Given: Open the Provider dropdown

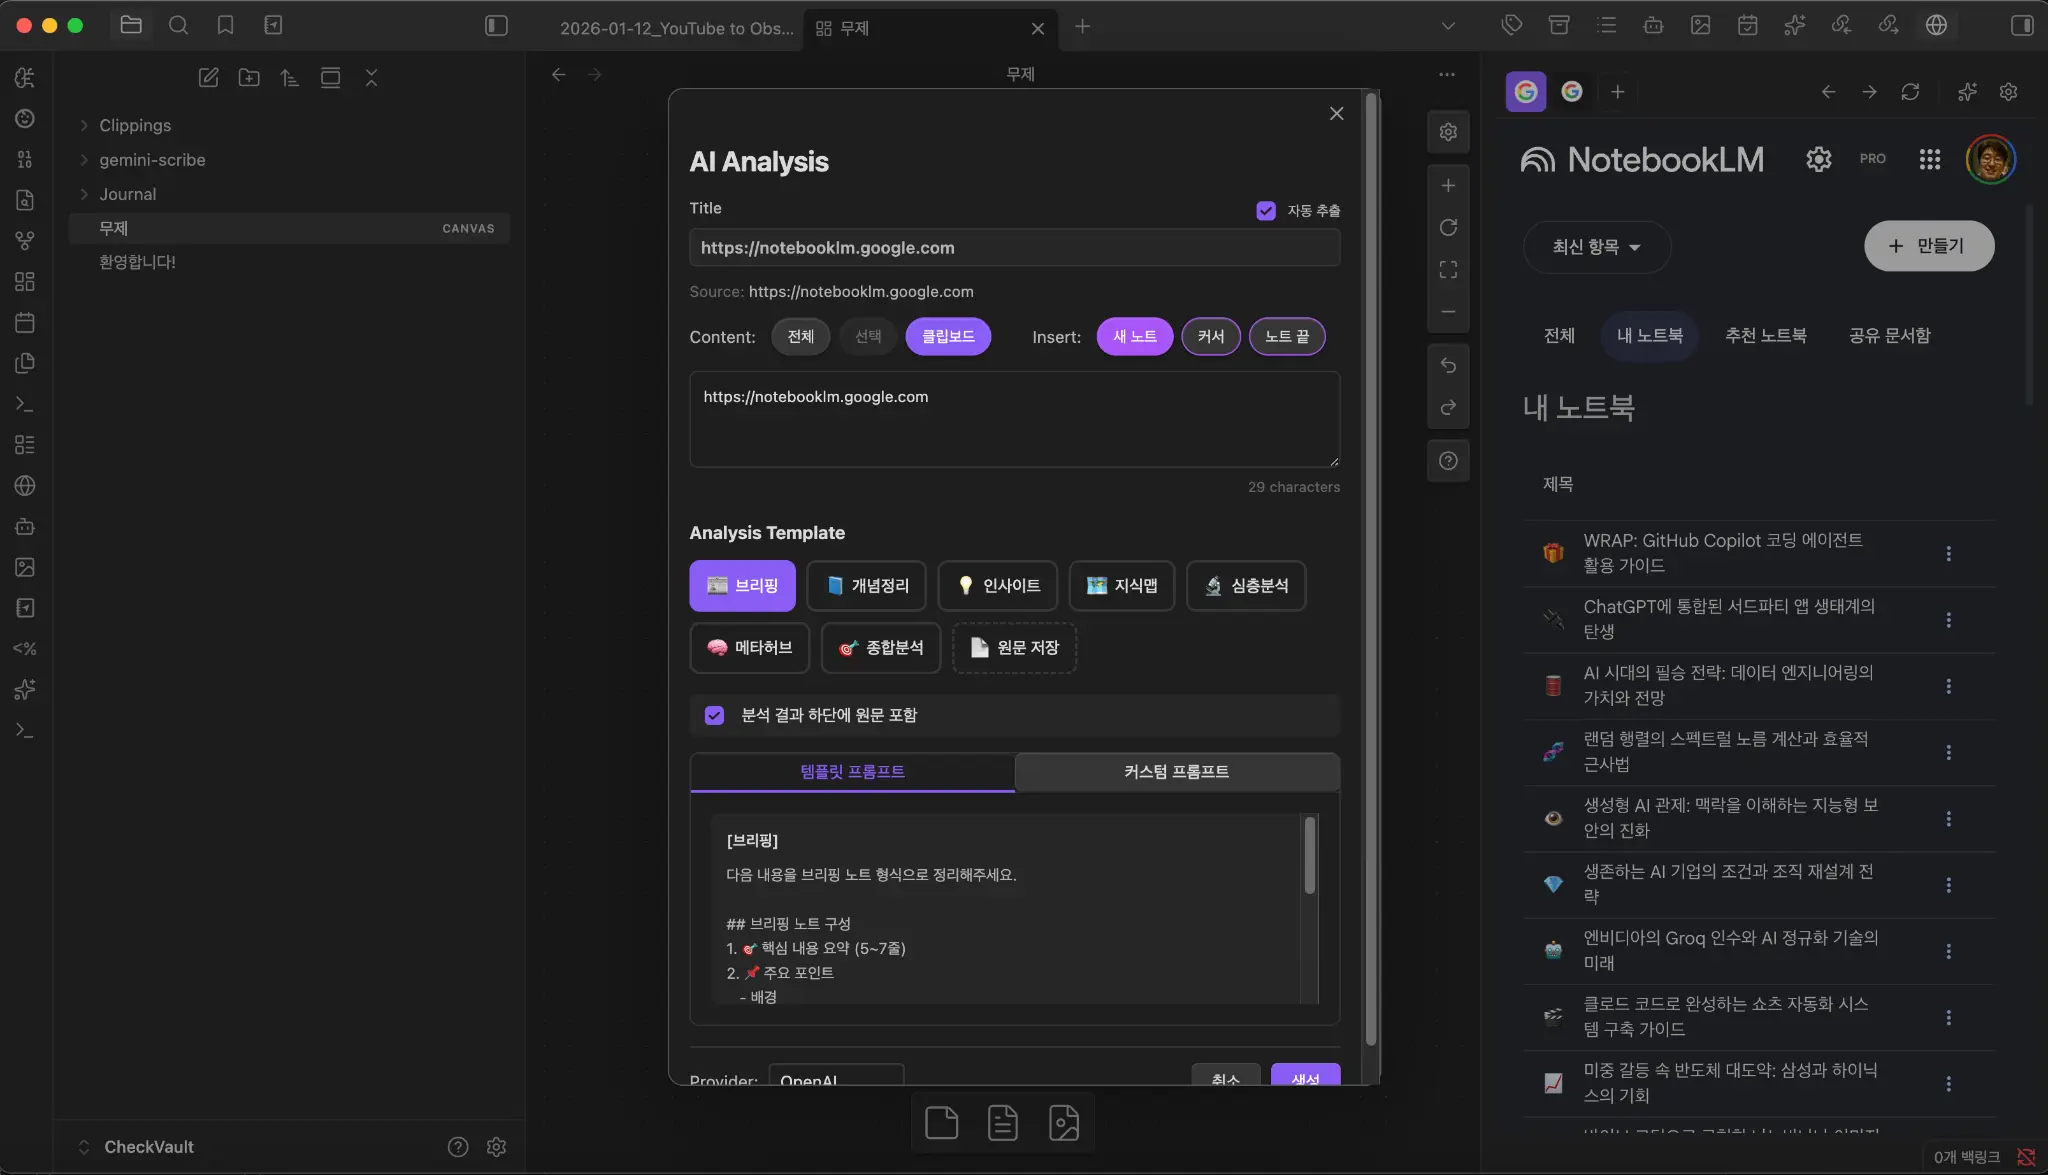Looking at the screenshot, I should tap(836, 1076).
